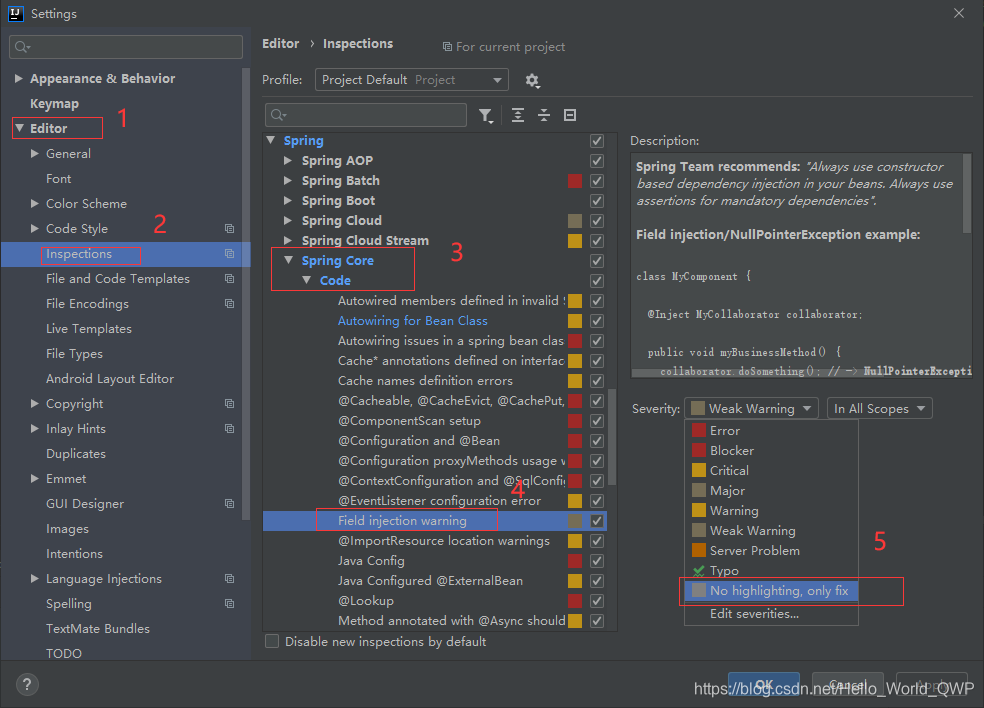Select Critical severity option
This screenshot has height=708, width=984.
[771, 471]
